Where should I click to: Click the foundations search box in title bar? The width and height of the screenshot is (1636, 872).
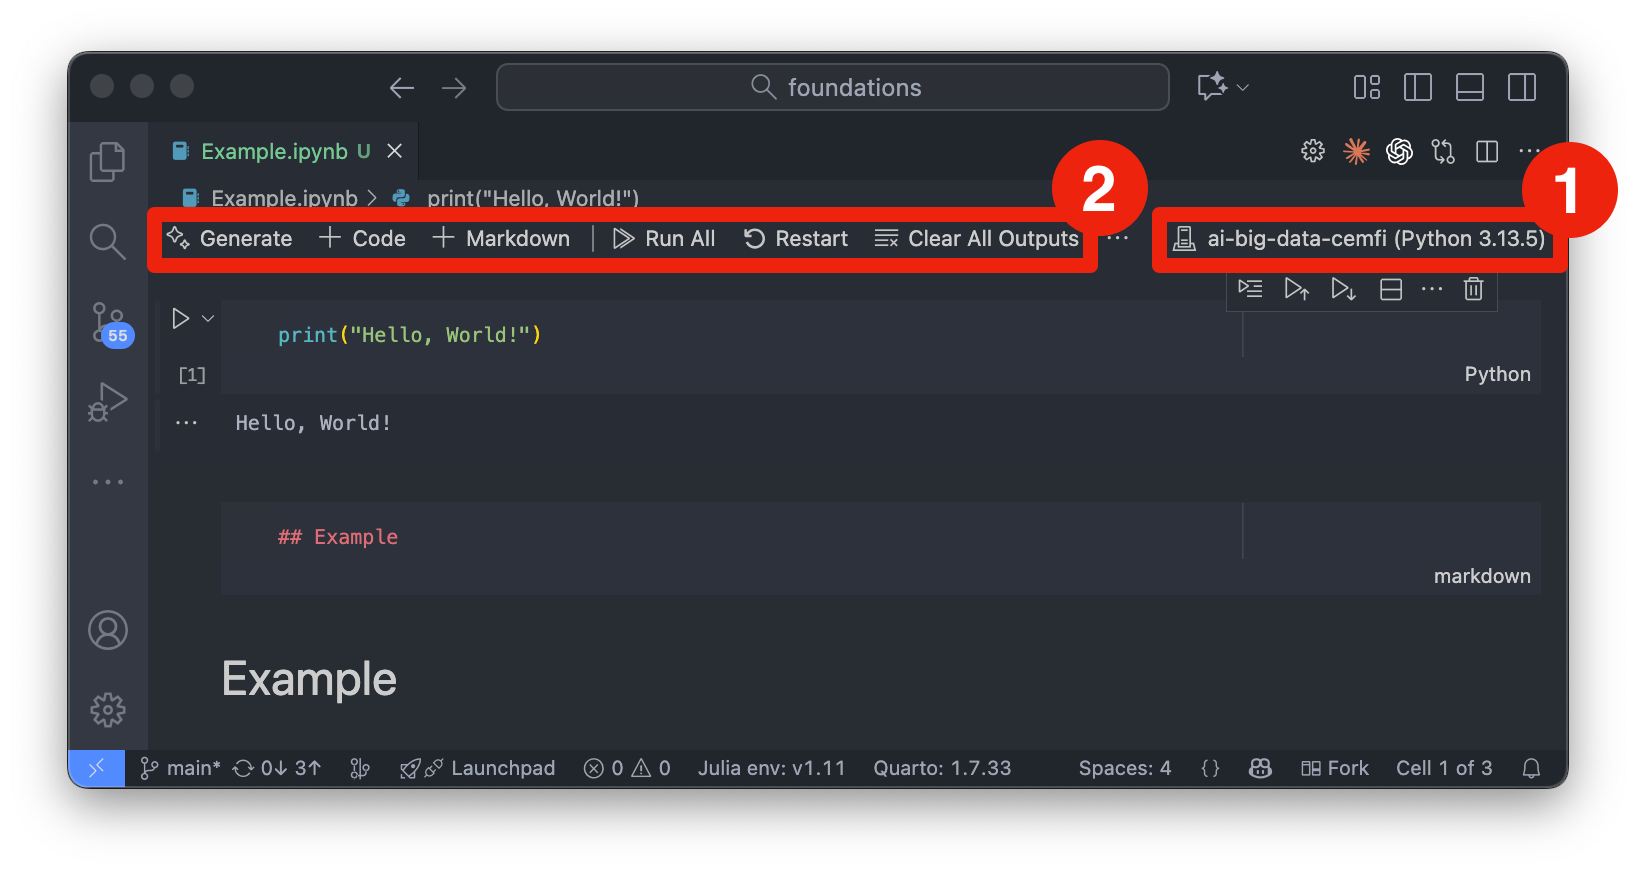(832, 88)
